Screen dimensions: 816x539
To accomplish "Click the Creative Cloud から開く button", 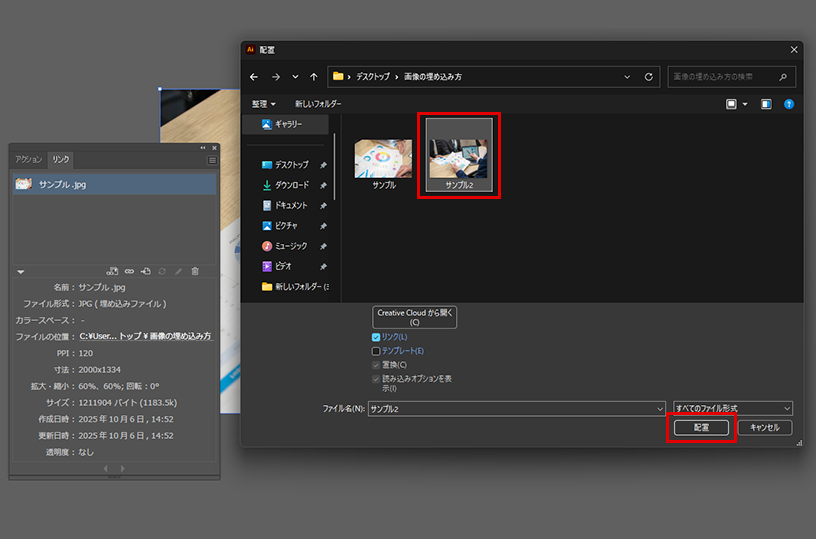I will [414, 317].
